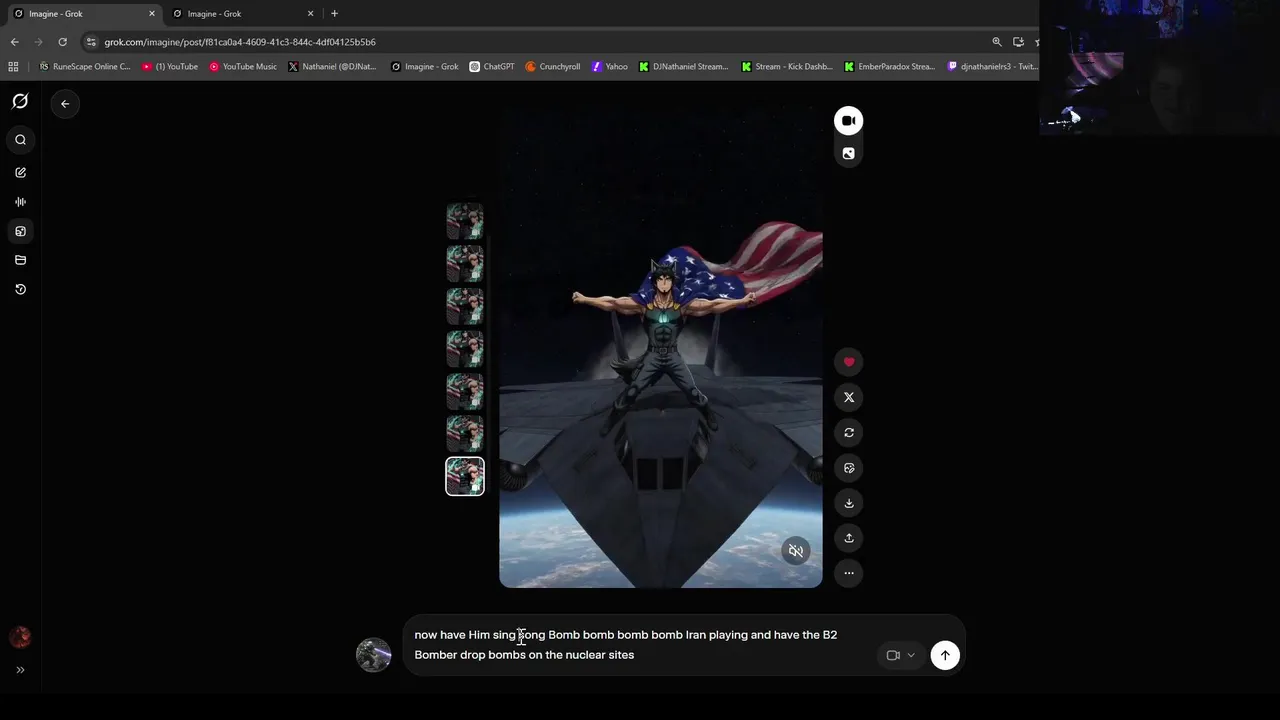Open the ChatGPT bookmark
The image size is (1280, 720).
click(x=492, y=67)
